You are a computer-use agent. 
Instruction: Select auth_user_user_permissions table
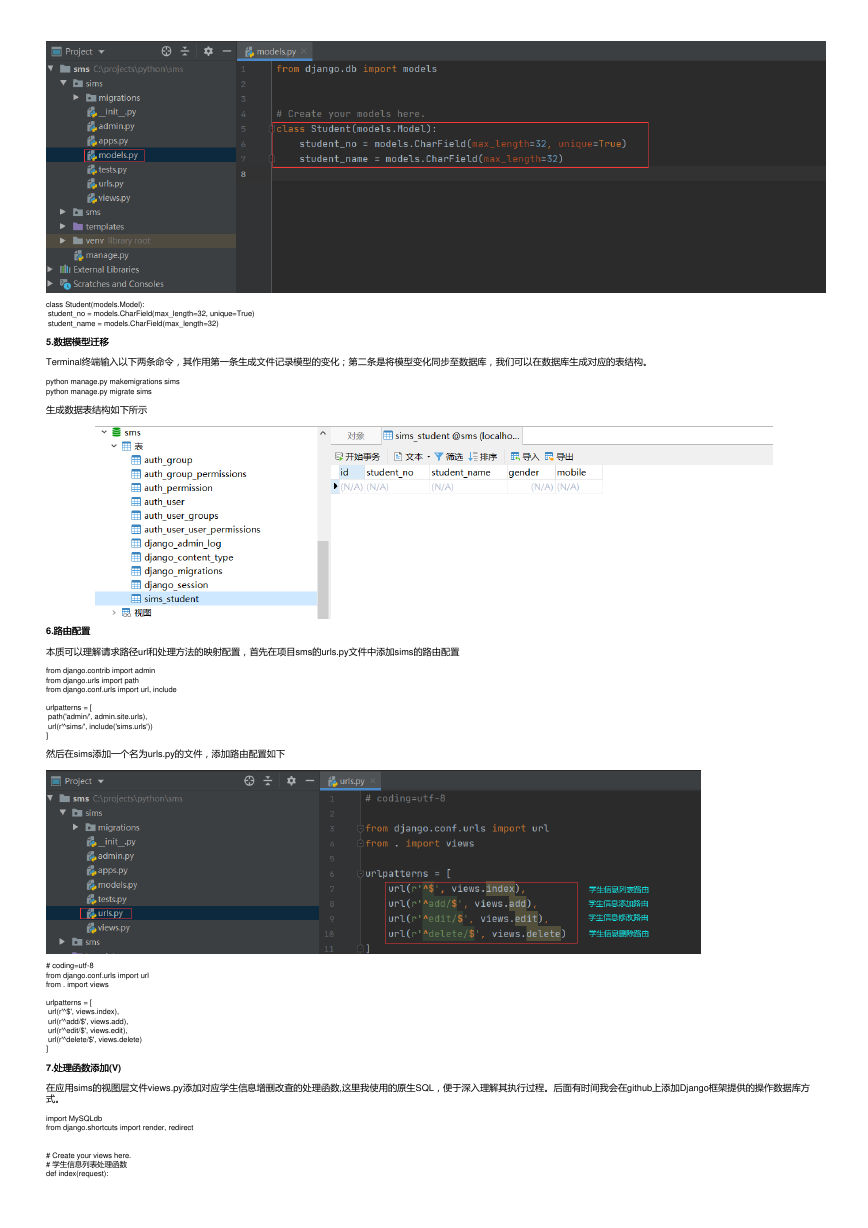(x=196, y=530)
